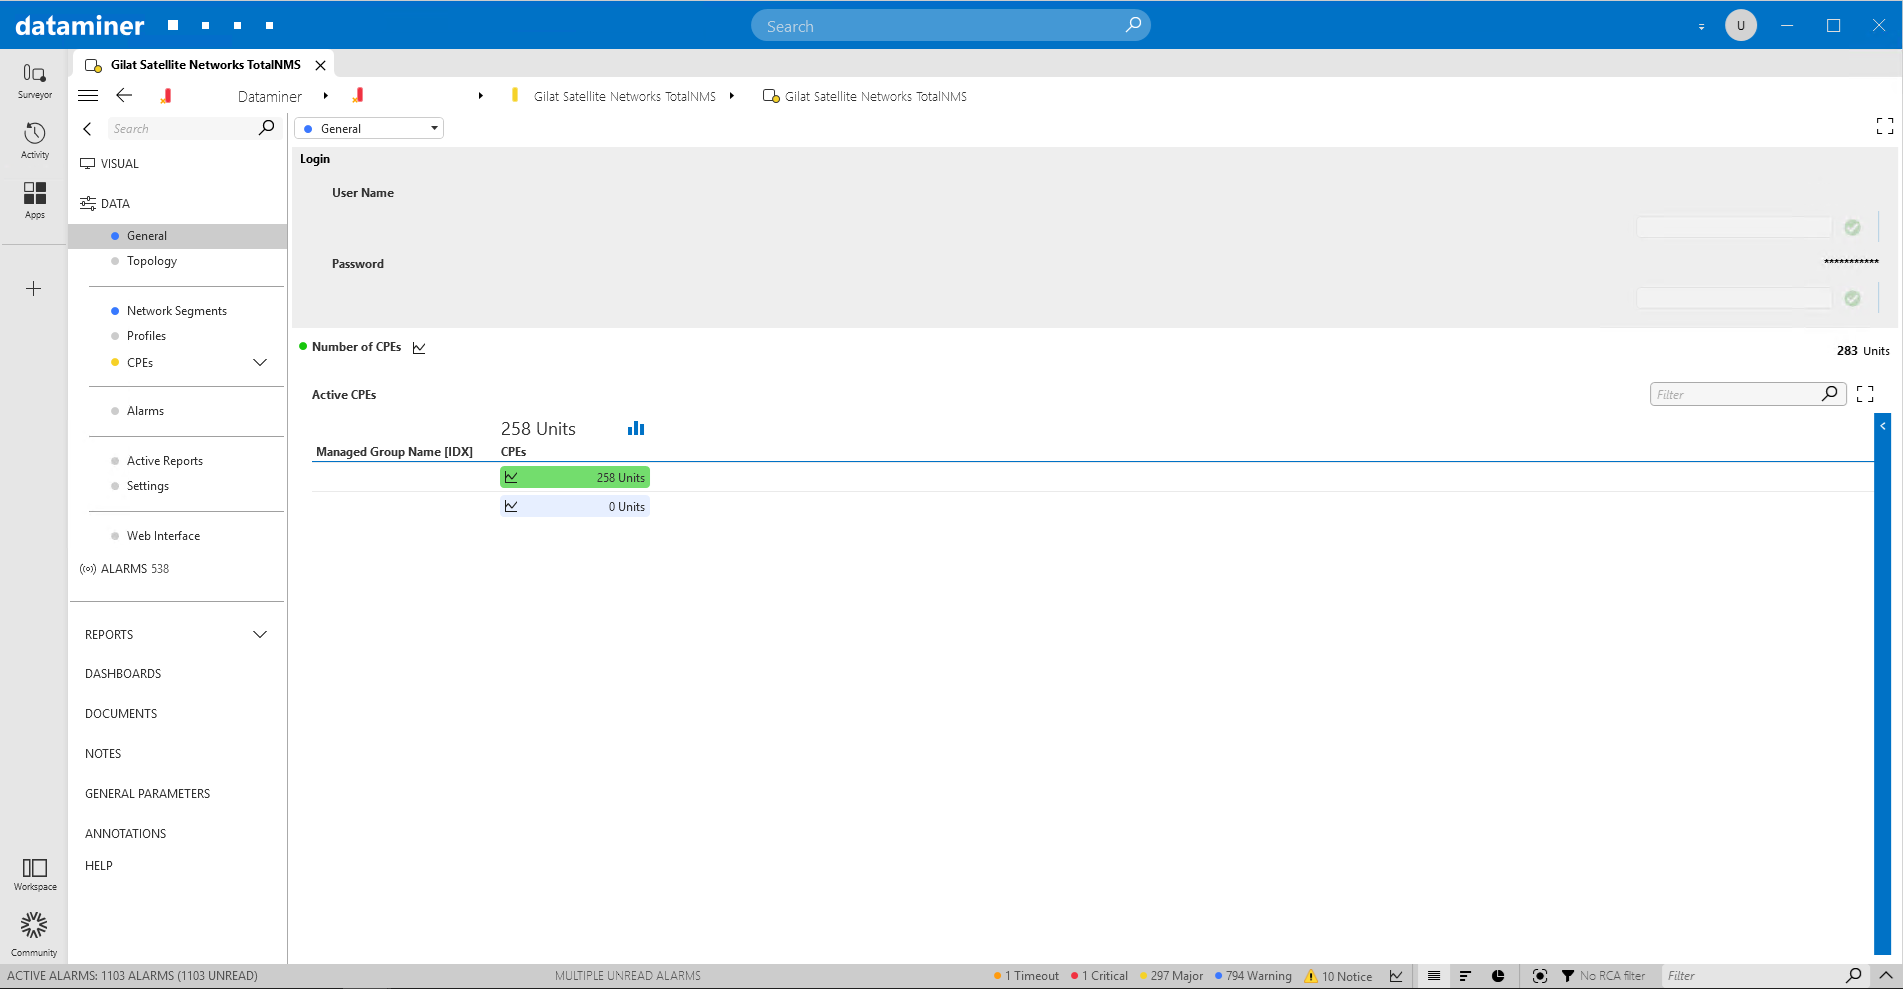
Task: Open the CPEs column bar chart icon
Action: click(x=636, y=428)
